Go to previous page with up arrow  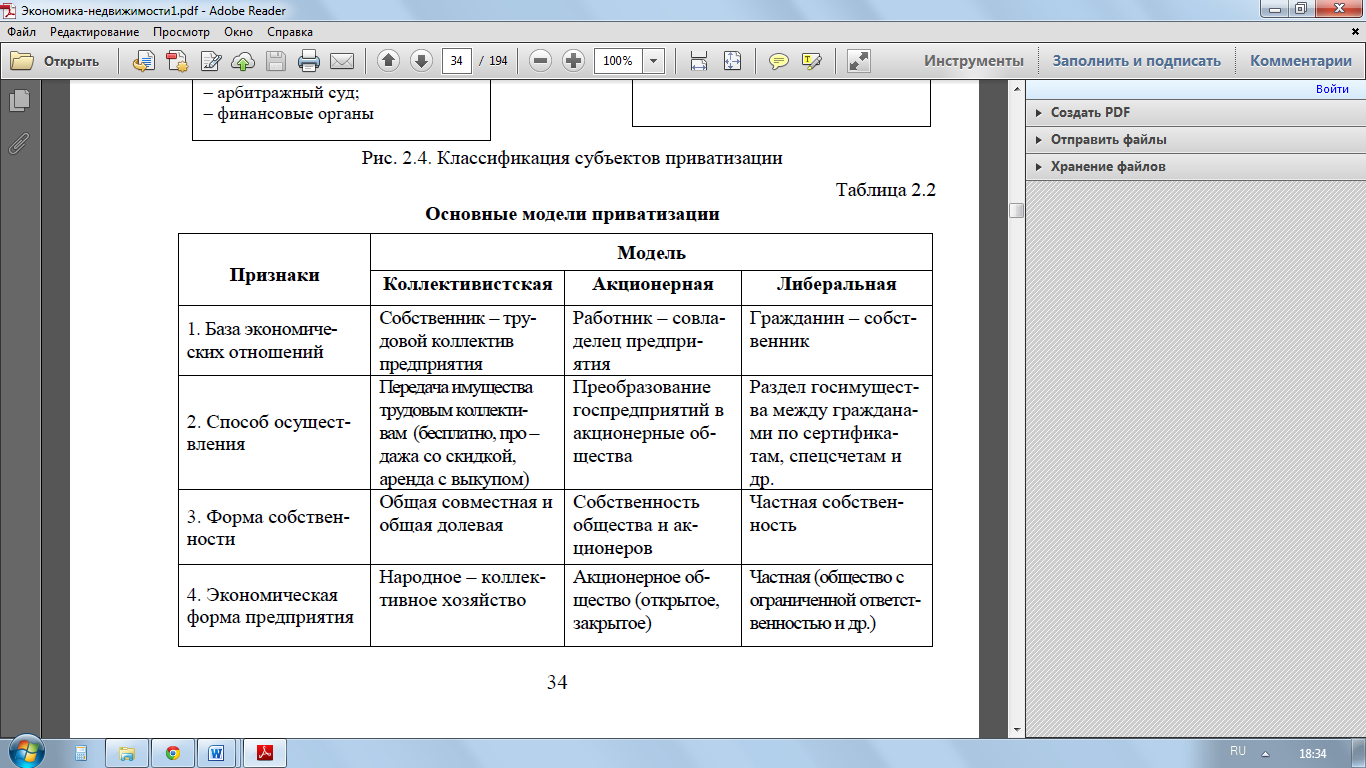point(389,61)
